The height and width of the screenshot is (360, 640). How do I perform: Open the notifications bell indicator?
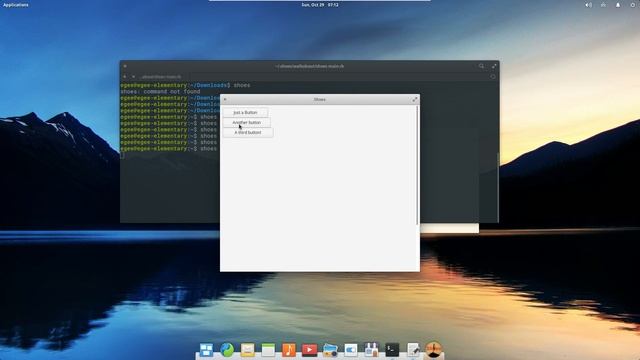[618, 5]
